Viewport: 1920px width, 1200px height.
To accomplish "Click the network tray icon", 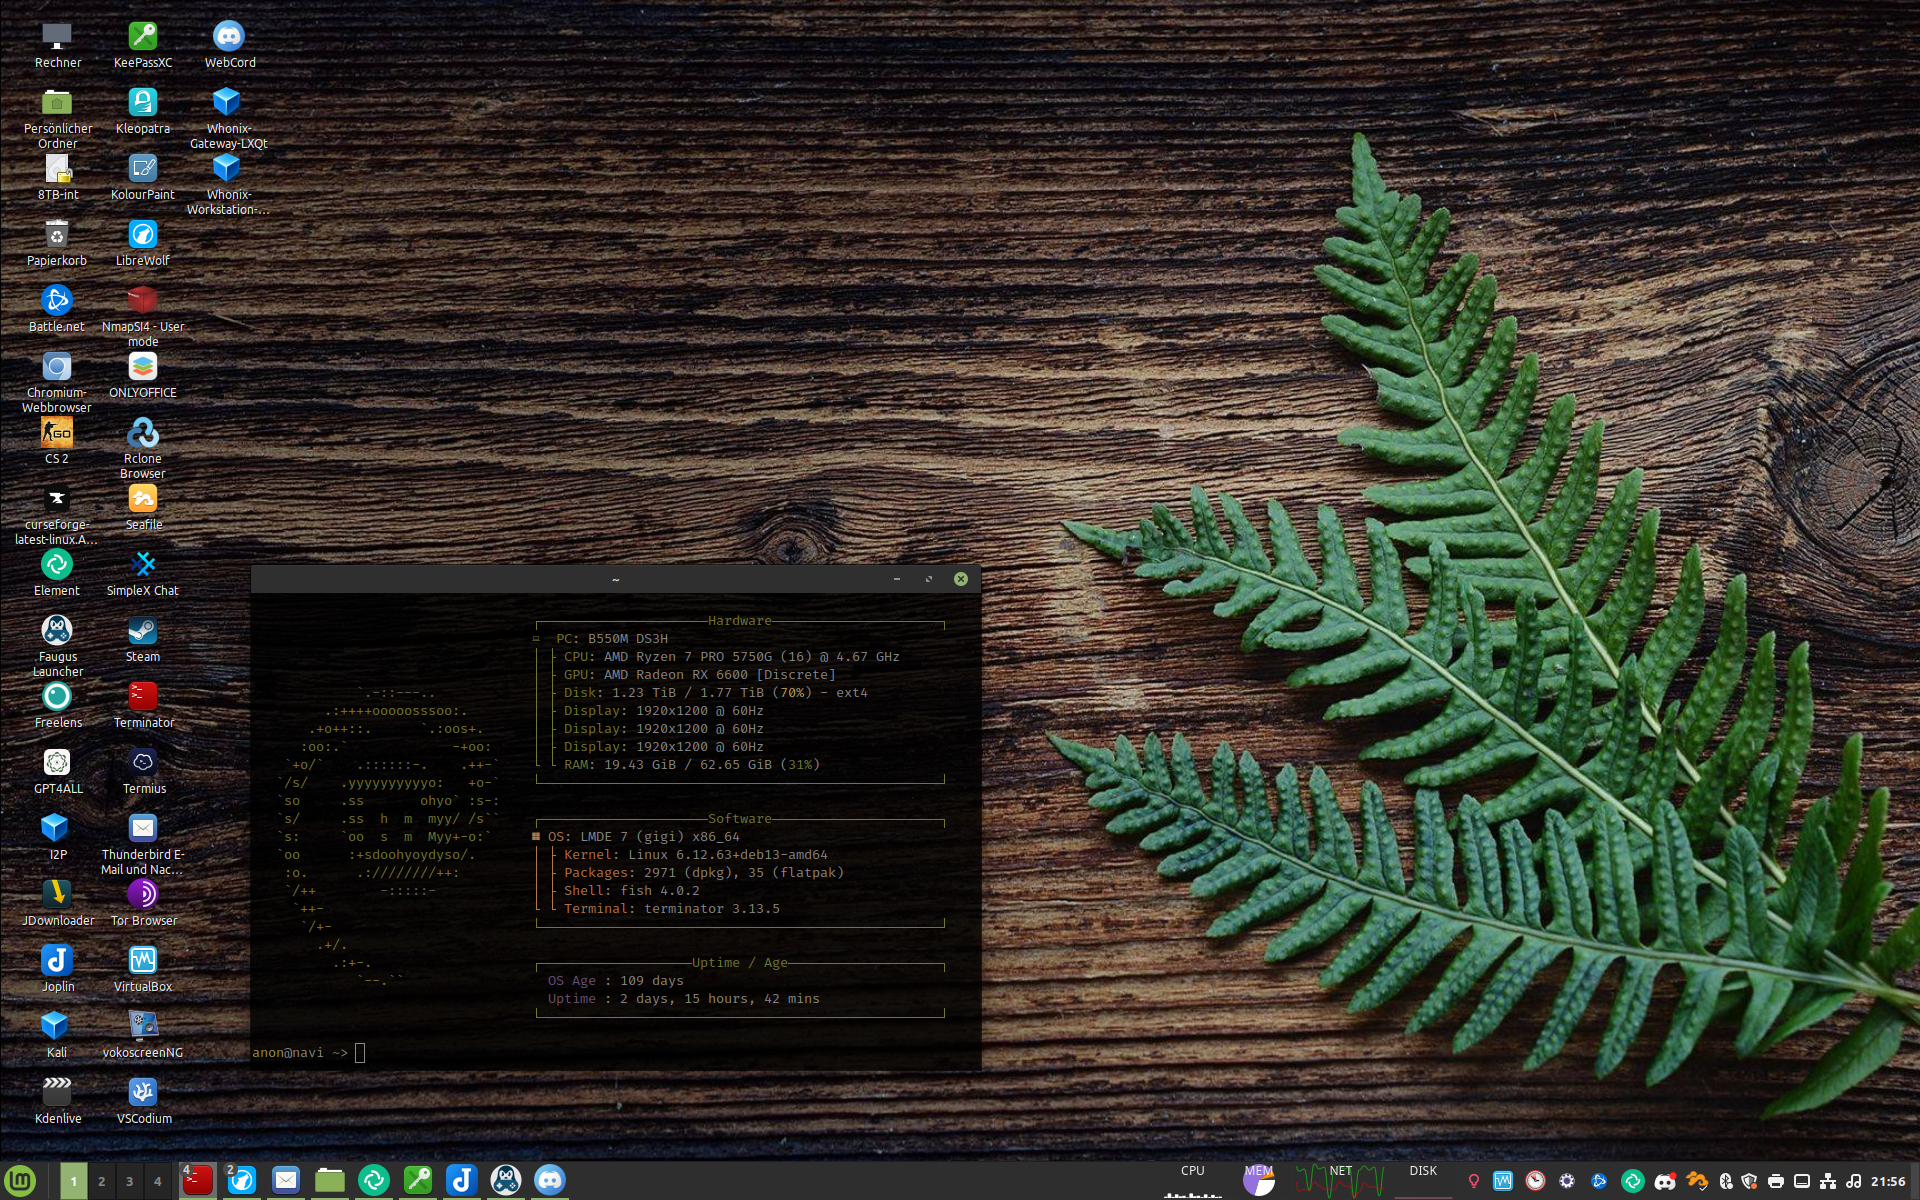I will [x=1828, y=1181].
